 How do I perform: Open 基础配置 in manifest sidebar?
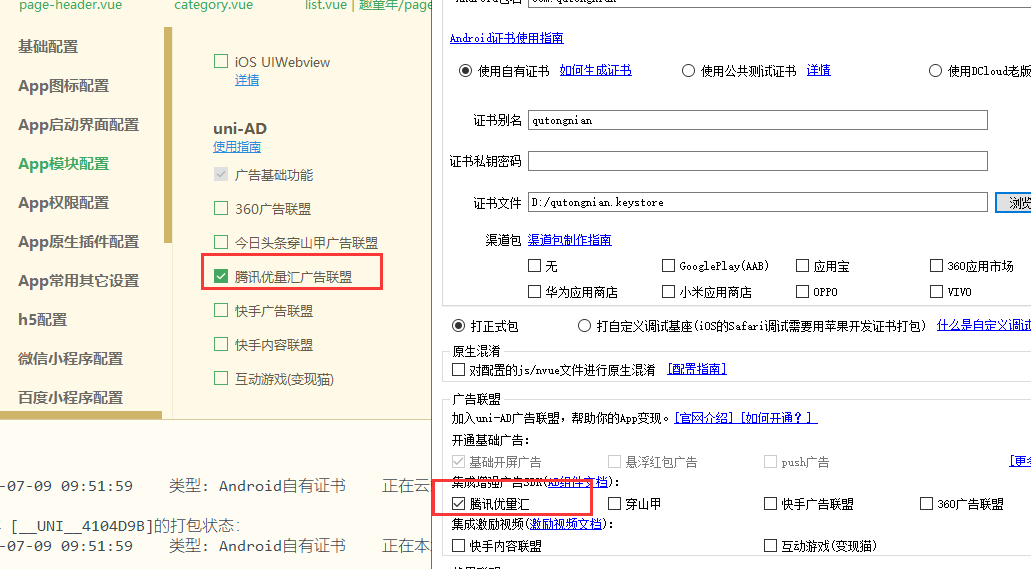(x=48, y=47)
